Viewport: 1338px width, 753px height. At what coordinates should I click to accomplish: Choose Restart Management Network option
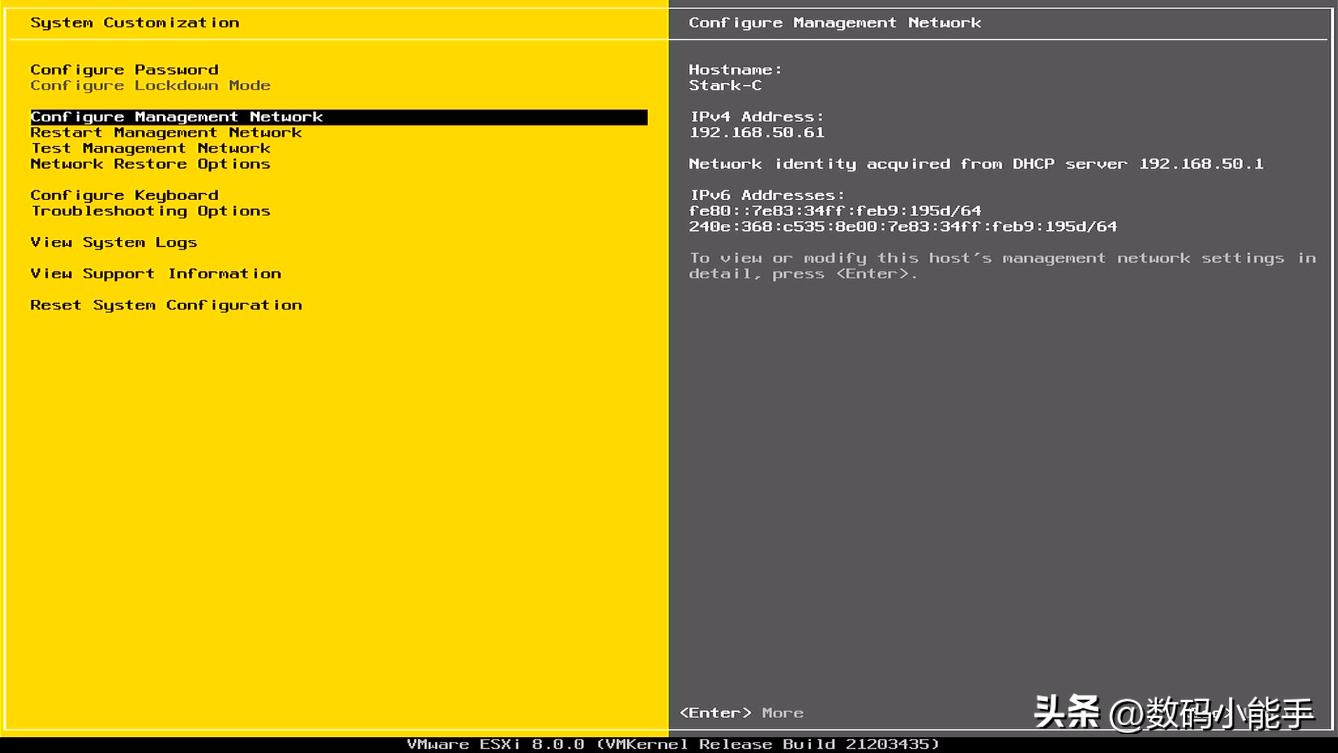pos(166,132)
